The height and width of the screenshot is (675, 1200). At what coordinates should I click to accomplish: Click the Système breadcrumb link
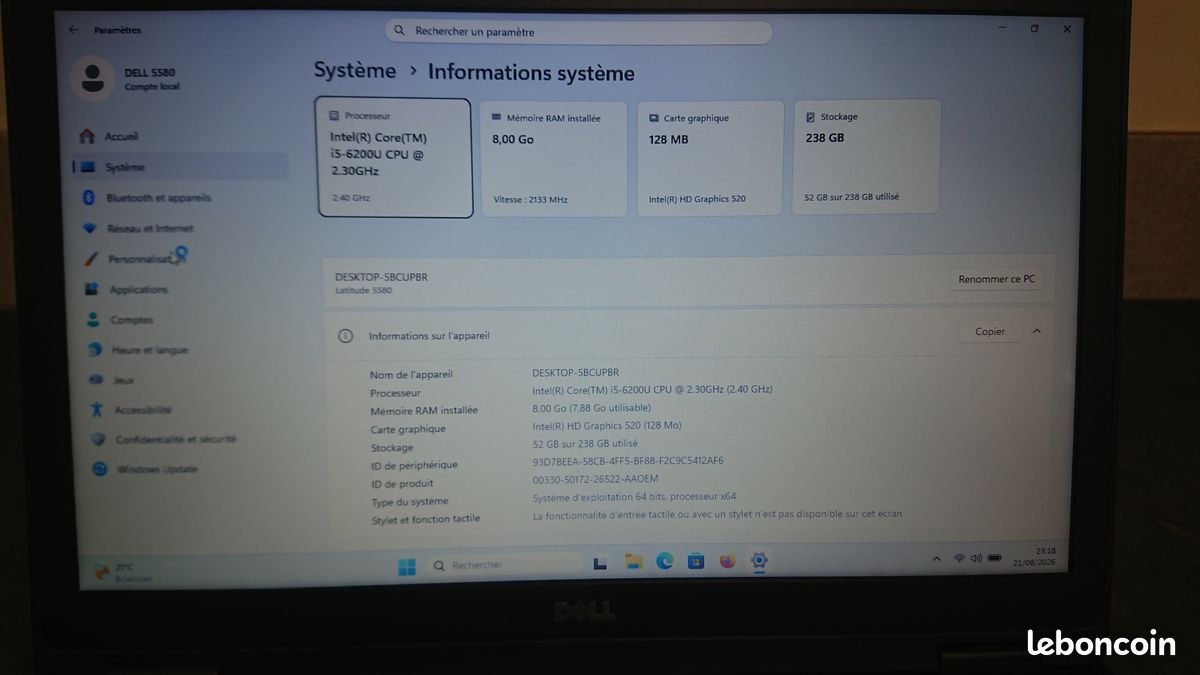355,71
